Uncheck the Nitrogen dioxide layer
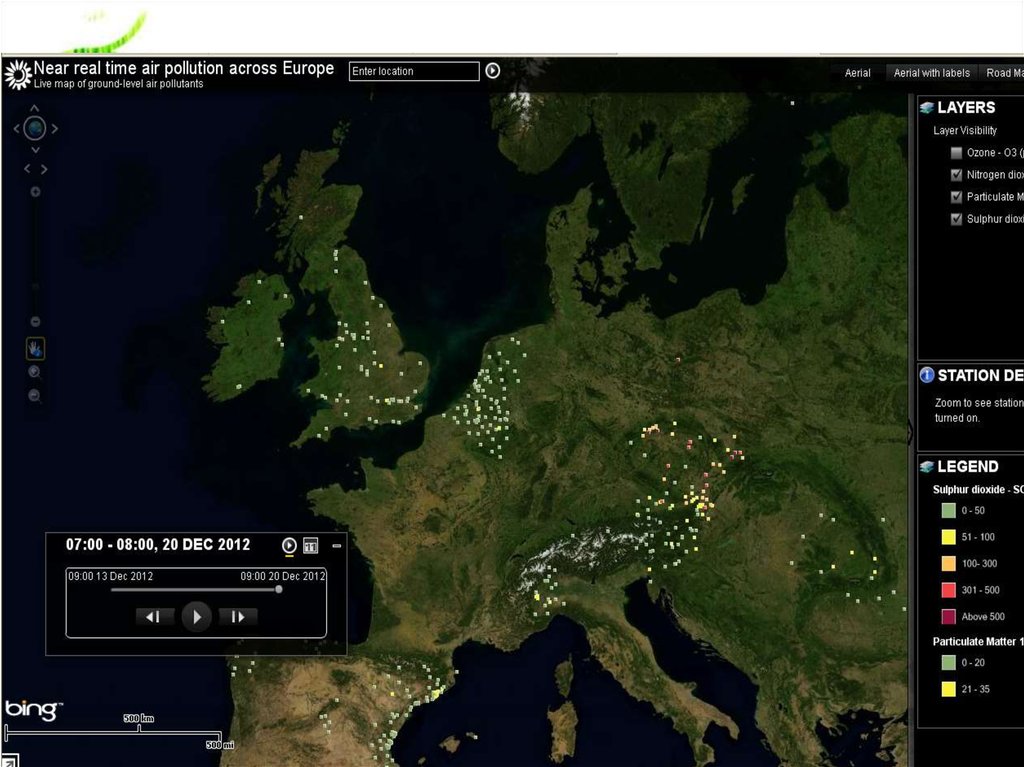The image size is (1024, 767). (956, 175)
